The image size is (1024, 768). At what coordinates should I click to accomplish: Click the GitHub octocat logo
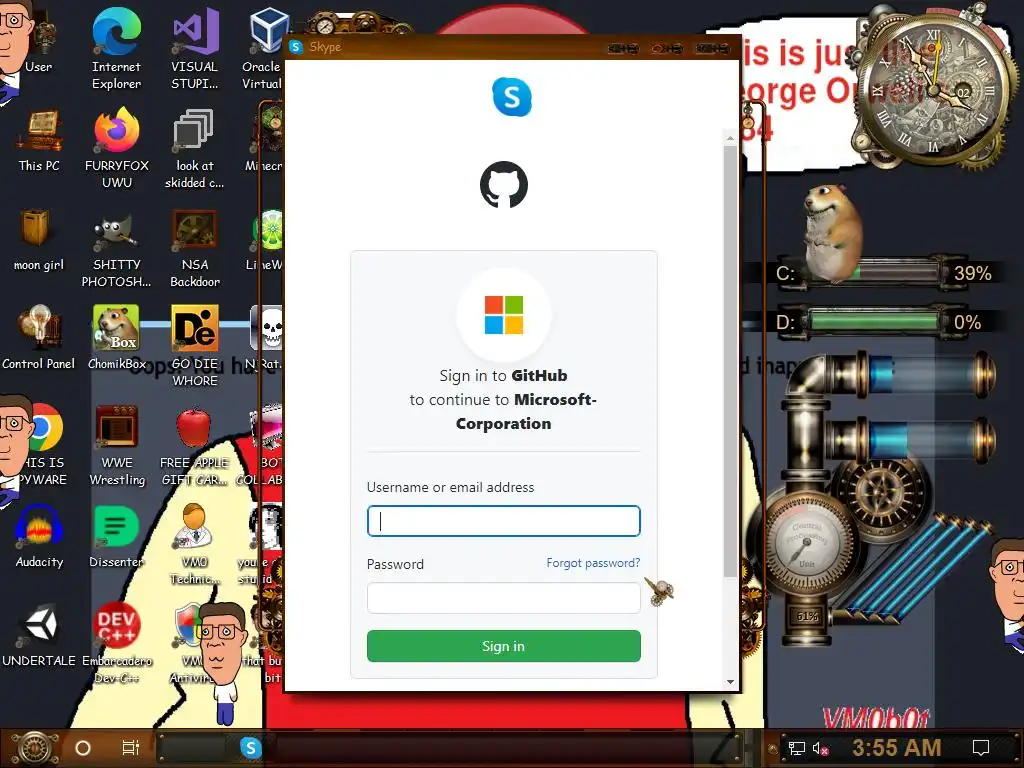[x=504, y=185]
